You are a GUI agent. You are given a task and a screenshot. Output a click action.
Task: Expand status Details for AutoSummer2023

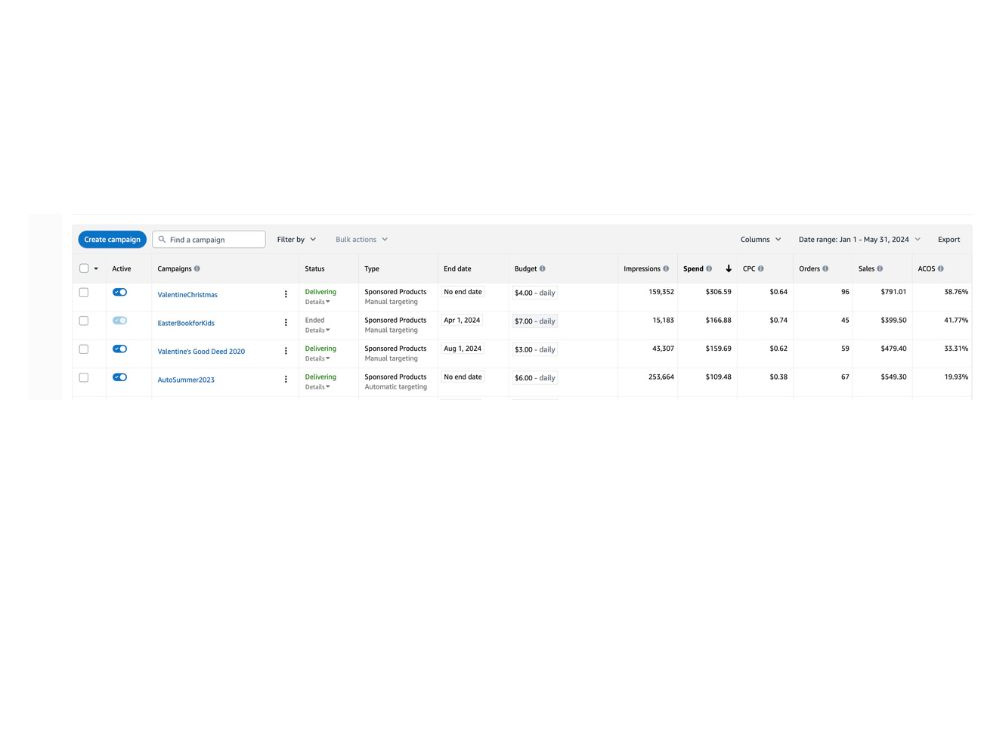[317, 387]
